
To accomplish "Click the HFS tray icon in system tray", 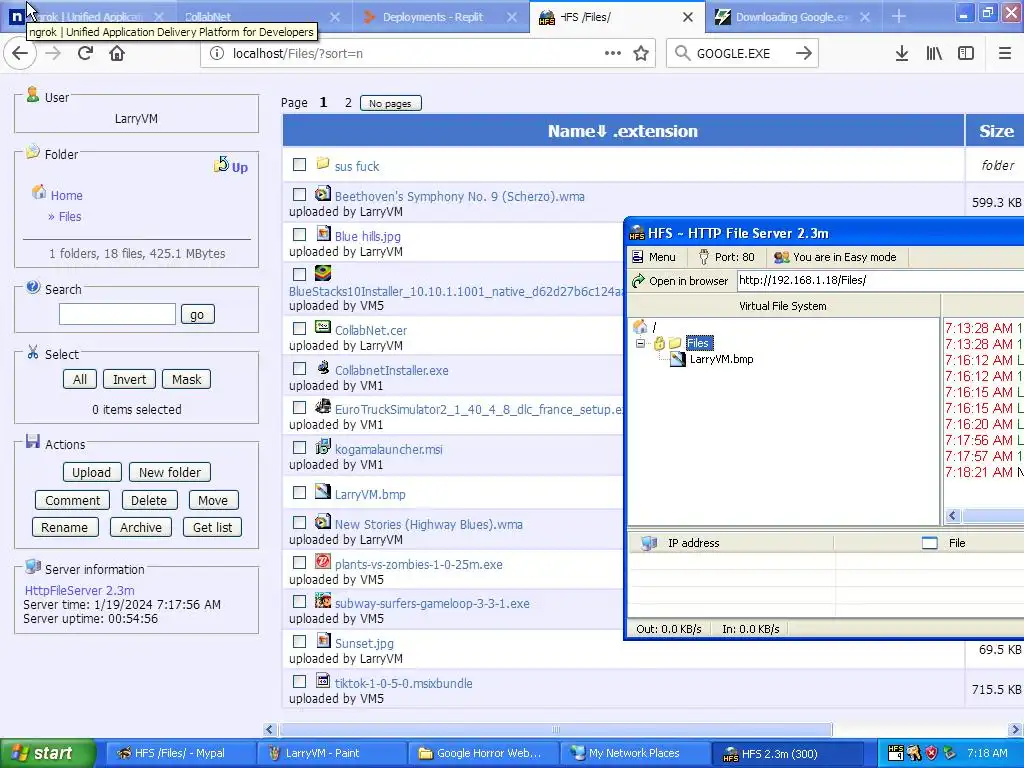I will pos(896,753).
